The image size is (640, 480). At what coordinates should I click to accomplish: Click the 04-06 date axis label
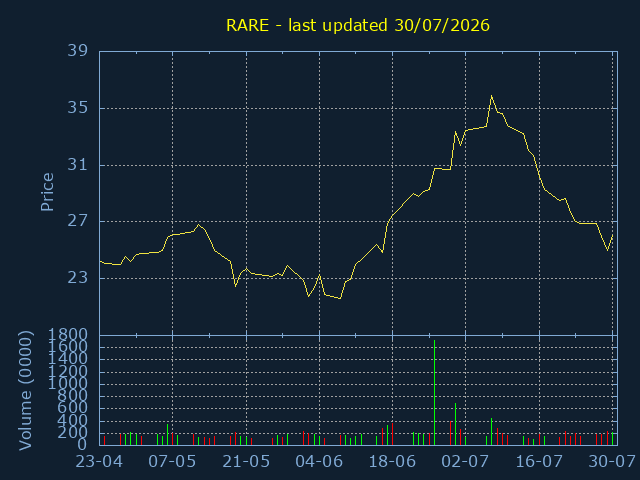[319, 462]
